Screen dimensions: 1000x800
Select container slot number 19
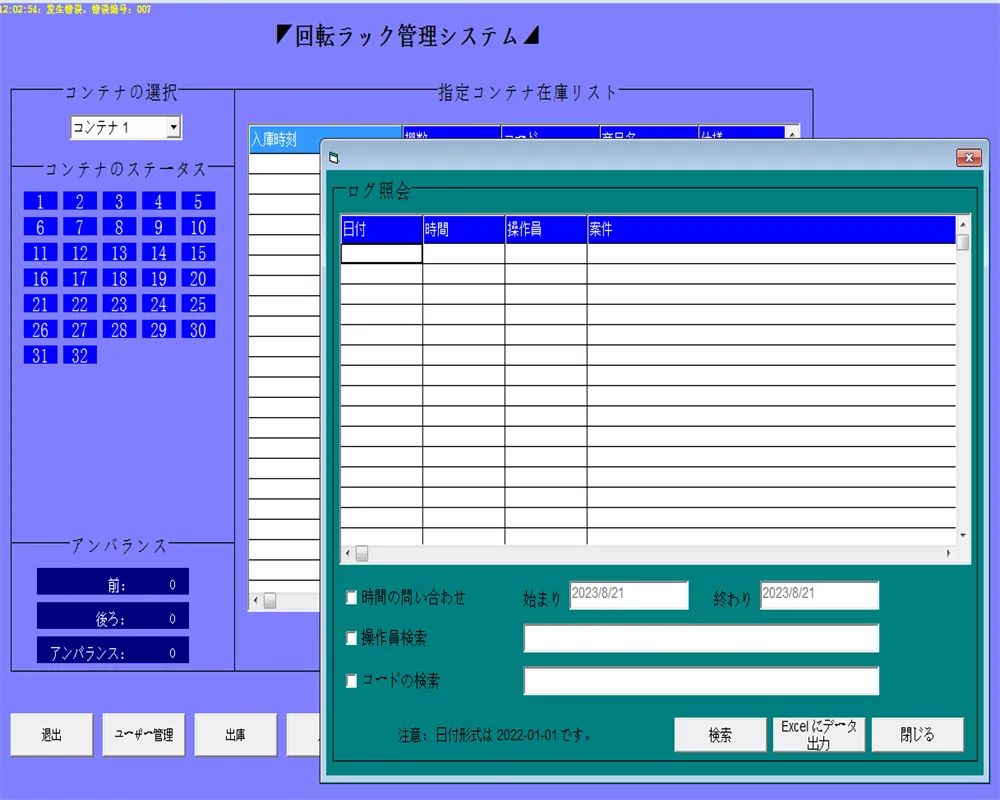[158, 279]
